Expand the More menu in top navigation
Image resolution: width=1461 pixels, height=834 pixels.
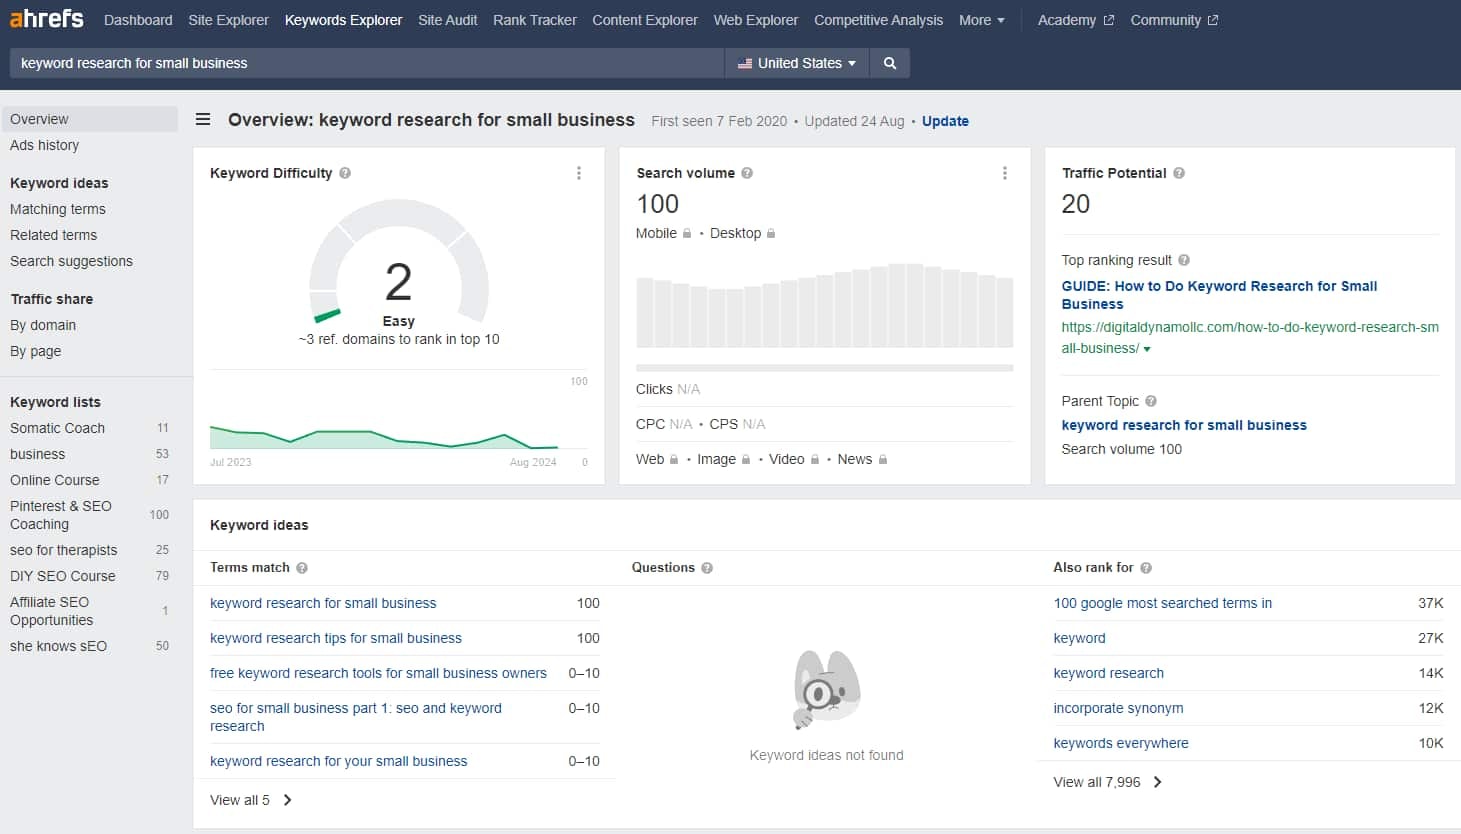click(x=981, y=20)
